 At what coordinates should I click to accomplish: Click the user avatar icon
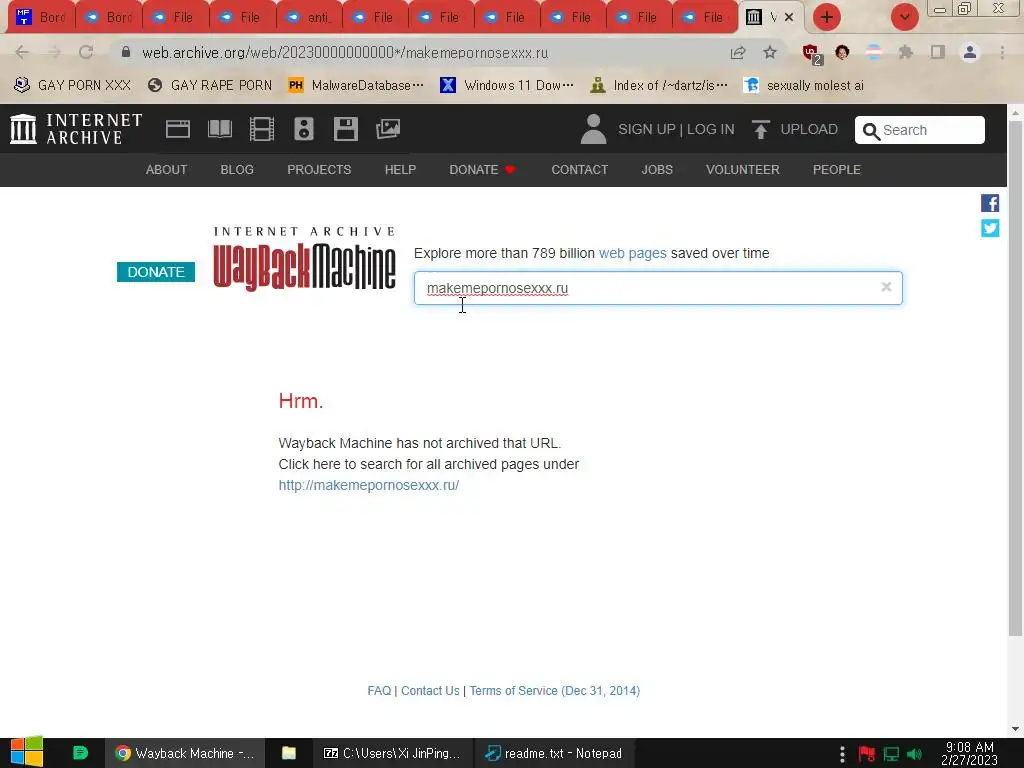pos(593,129)
